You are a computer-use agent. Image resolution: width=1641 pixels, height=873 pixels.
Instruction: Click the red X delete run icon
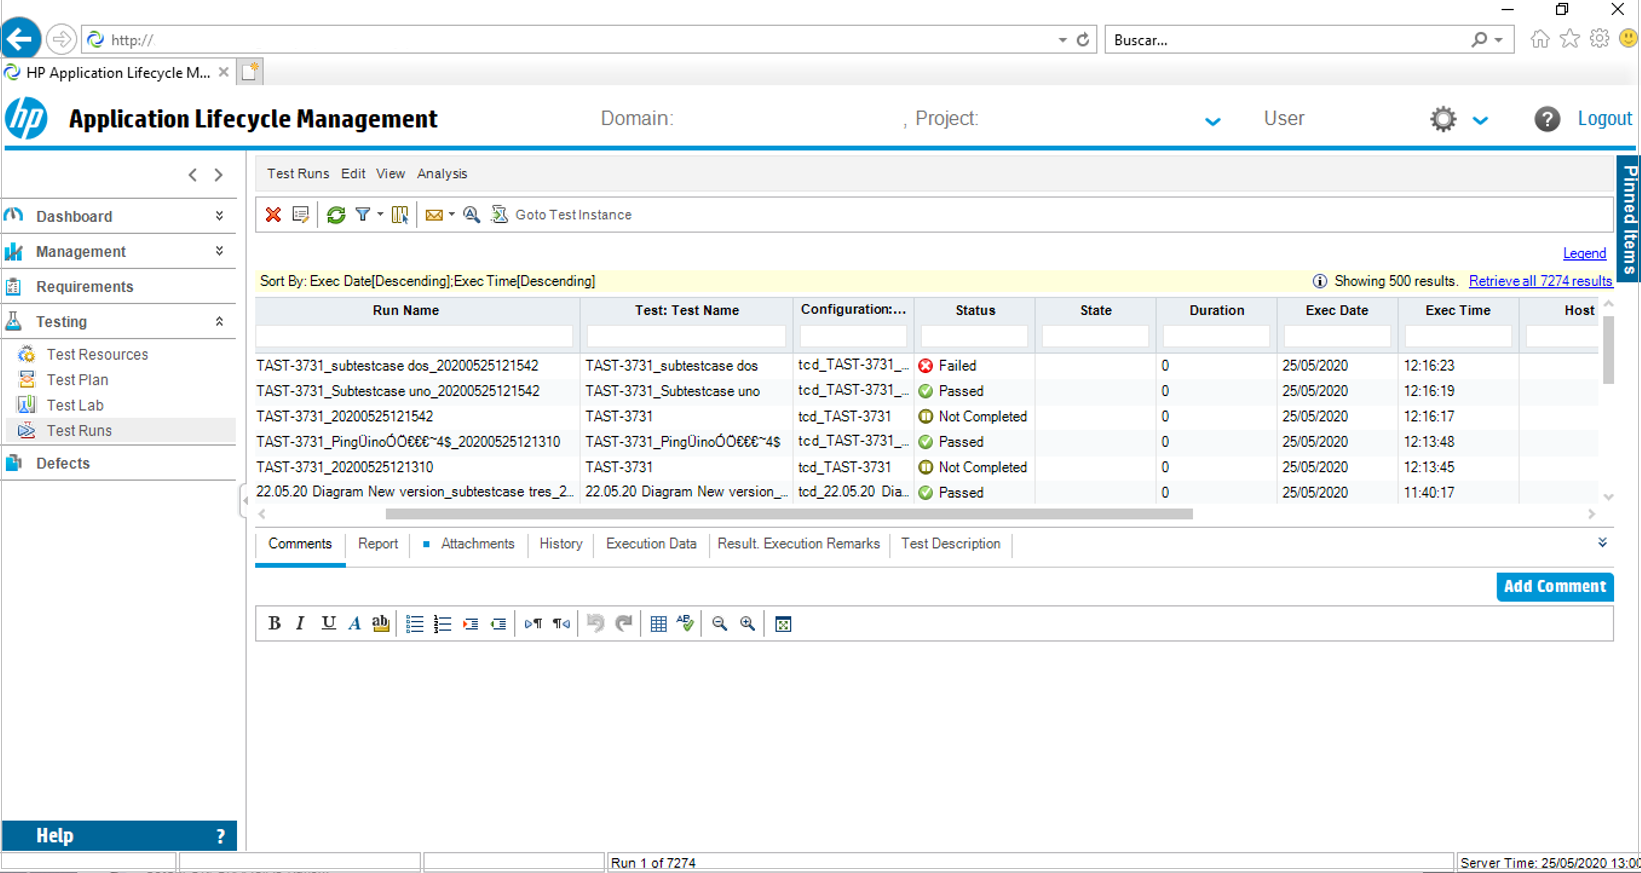click(273, 215)
